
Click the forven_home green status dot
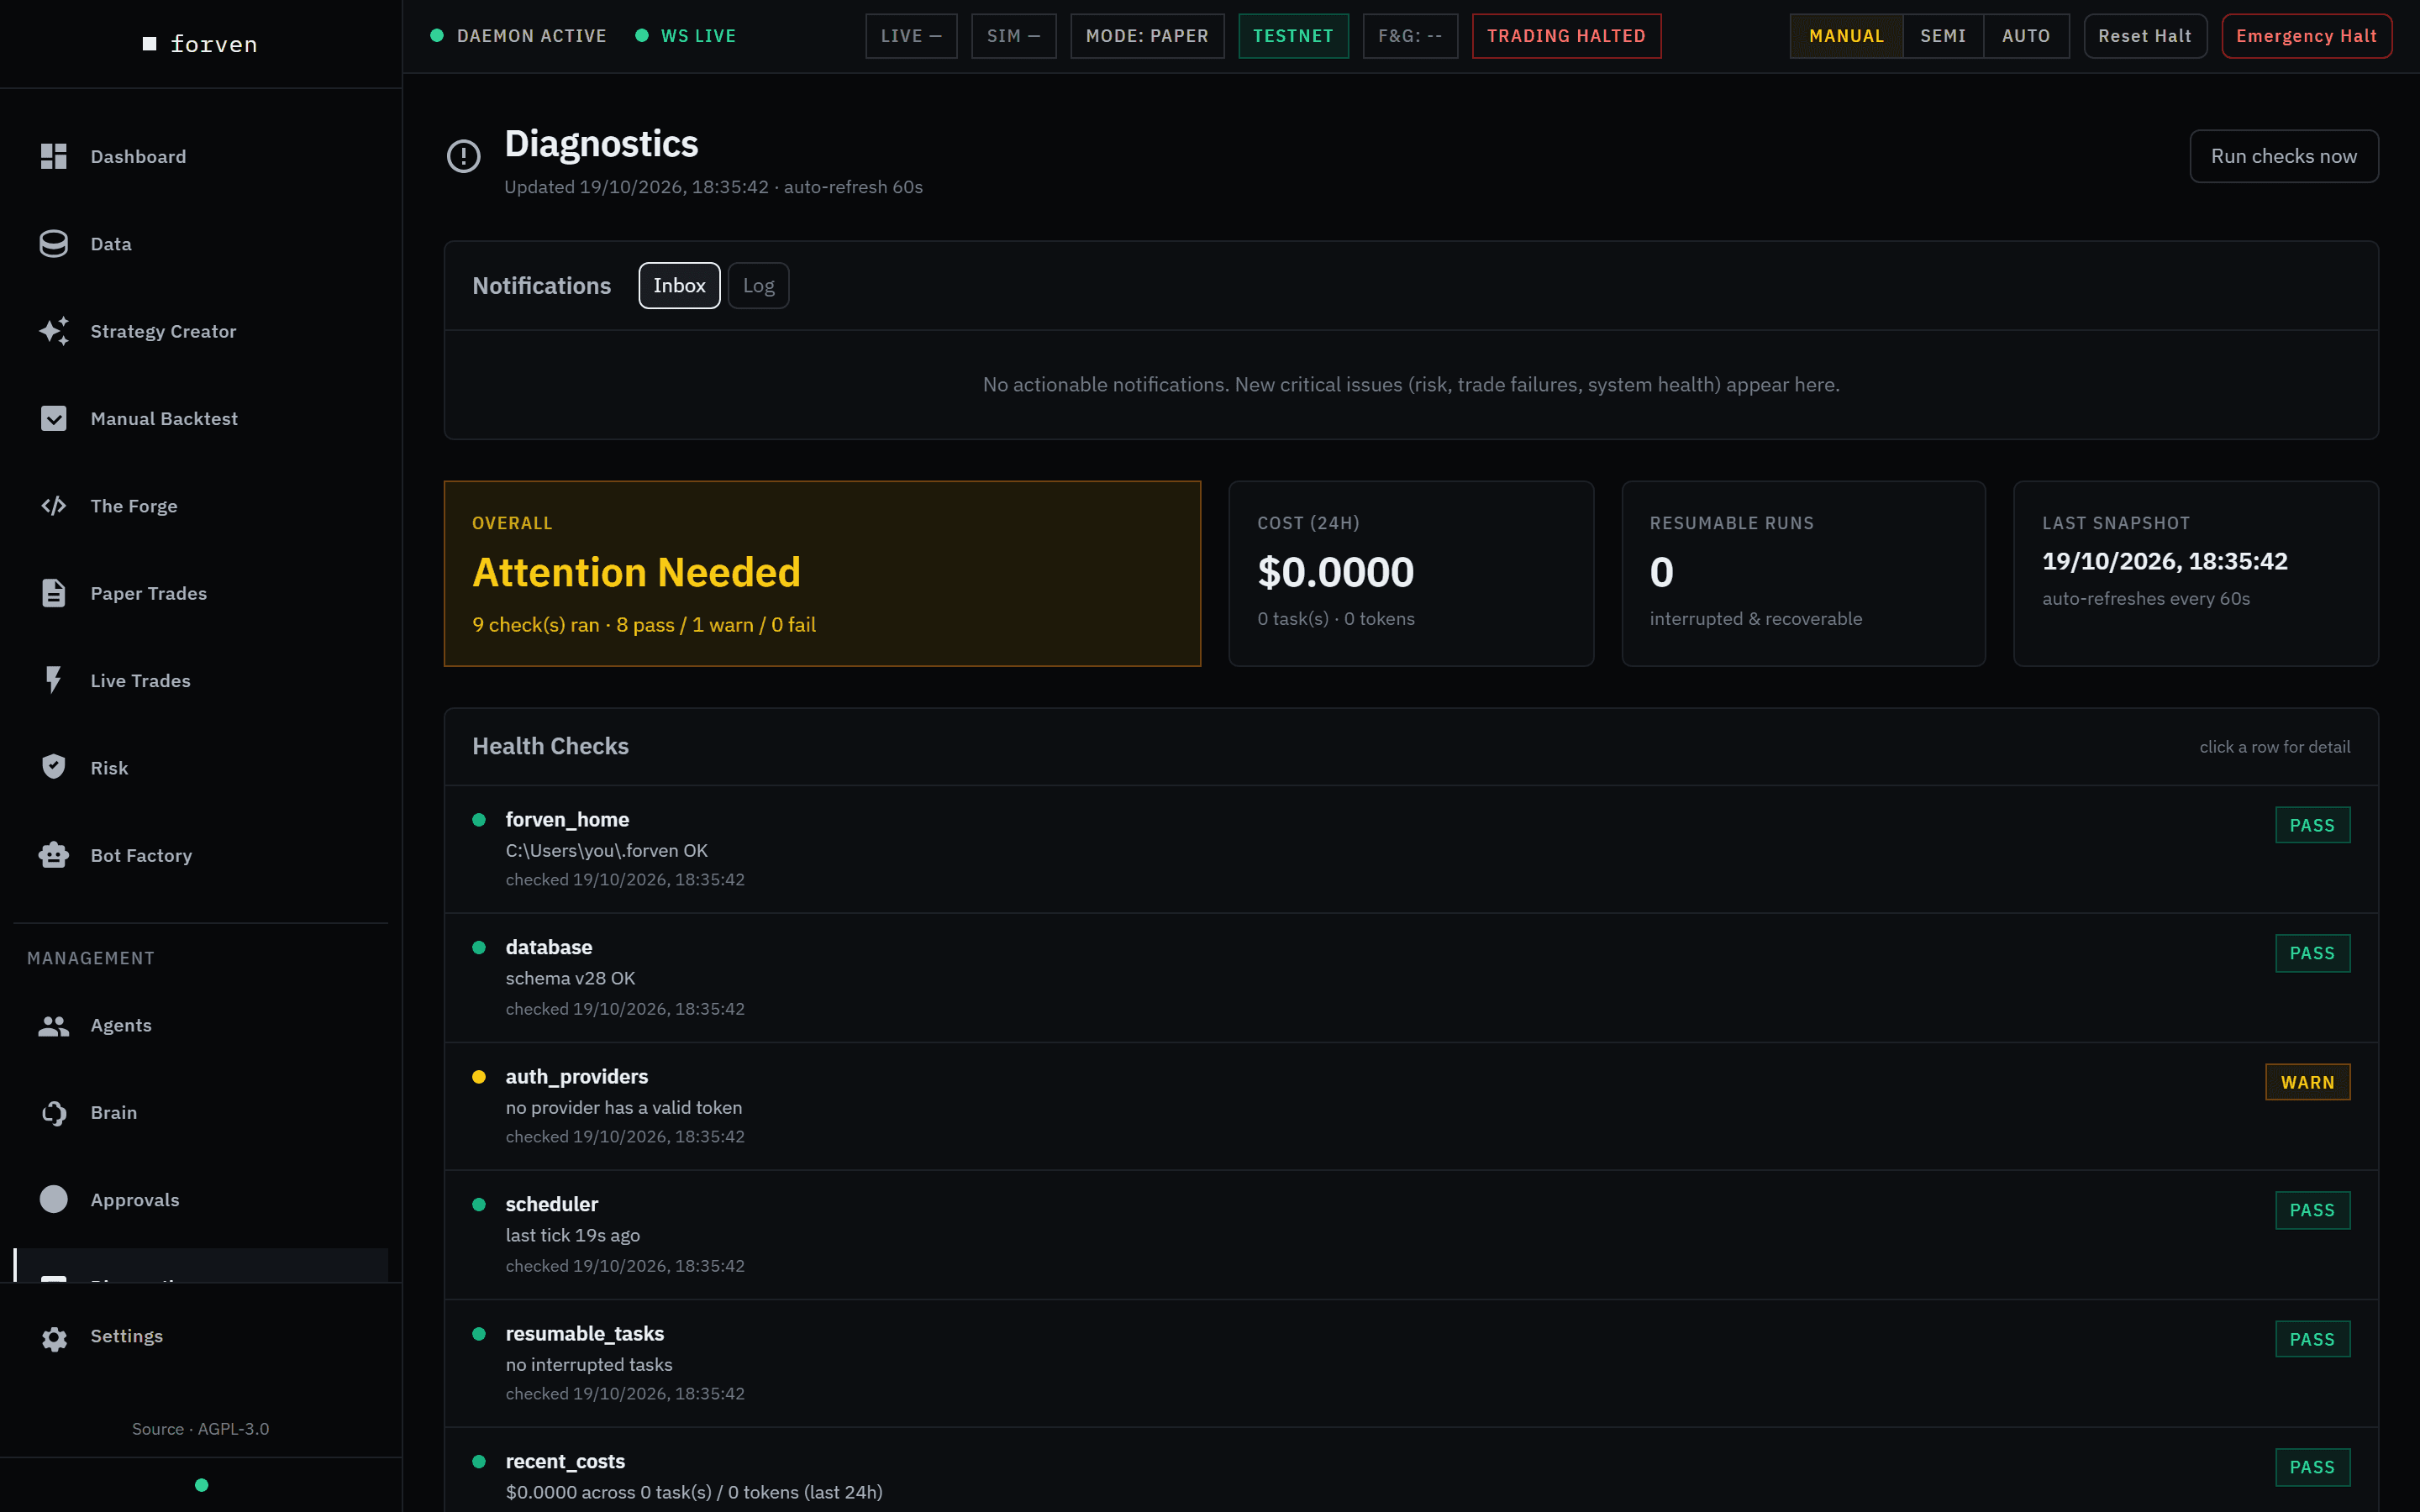(x=479, y=819)
